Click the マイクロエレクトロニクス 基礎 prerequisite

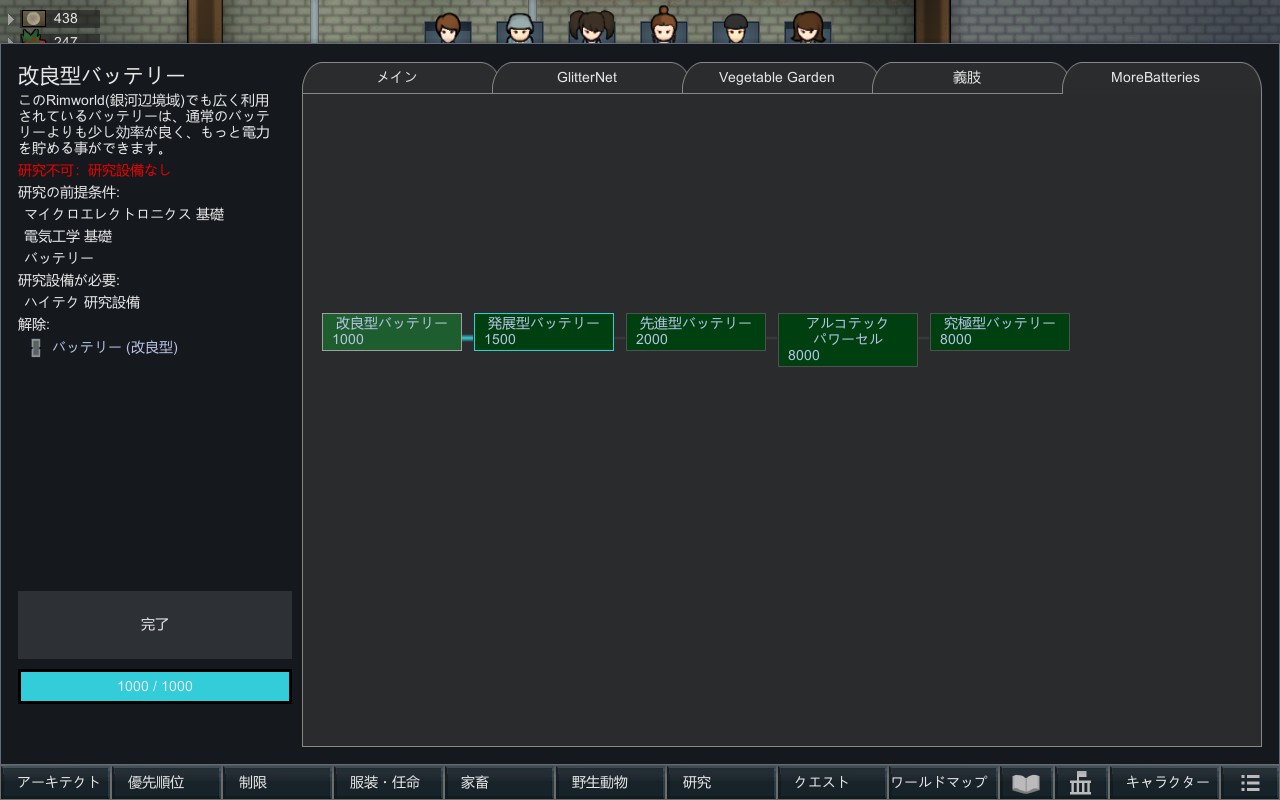click(124, 214)
